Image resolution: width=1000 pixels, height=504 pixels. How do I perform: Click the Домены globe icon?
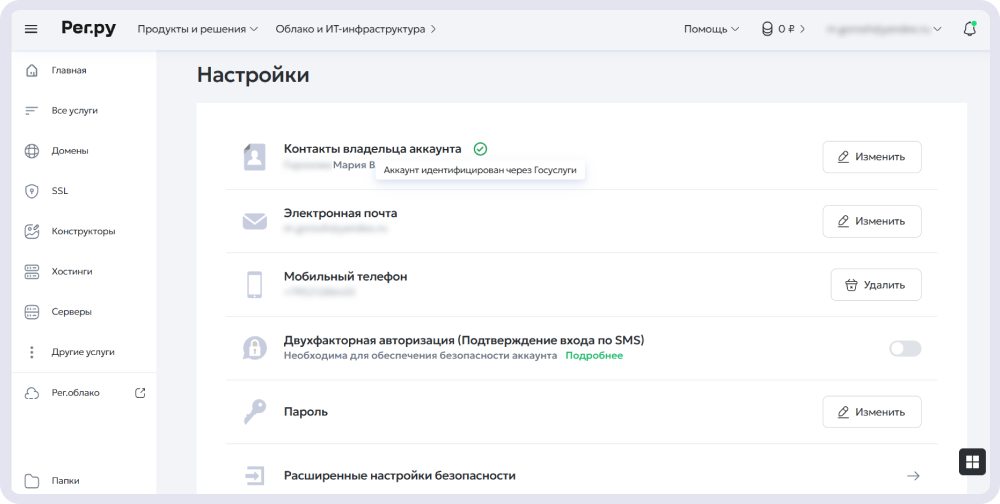(x=31, y=151)
